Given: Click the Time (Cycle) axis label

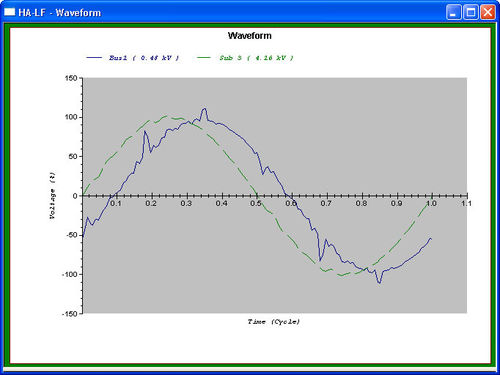Looking at the screenshot, I should 274,322.
